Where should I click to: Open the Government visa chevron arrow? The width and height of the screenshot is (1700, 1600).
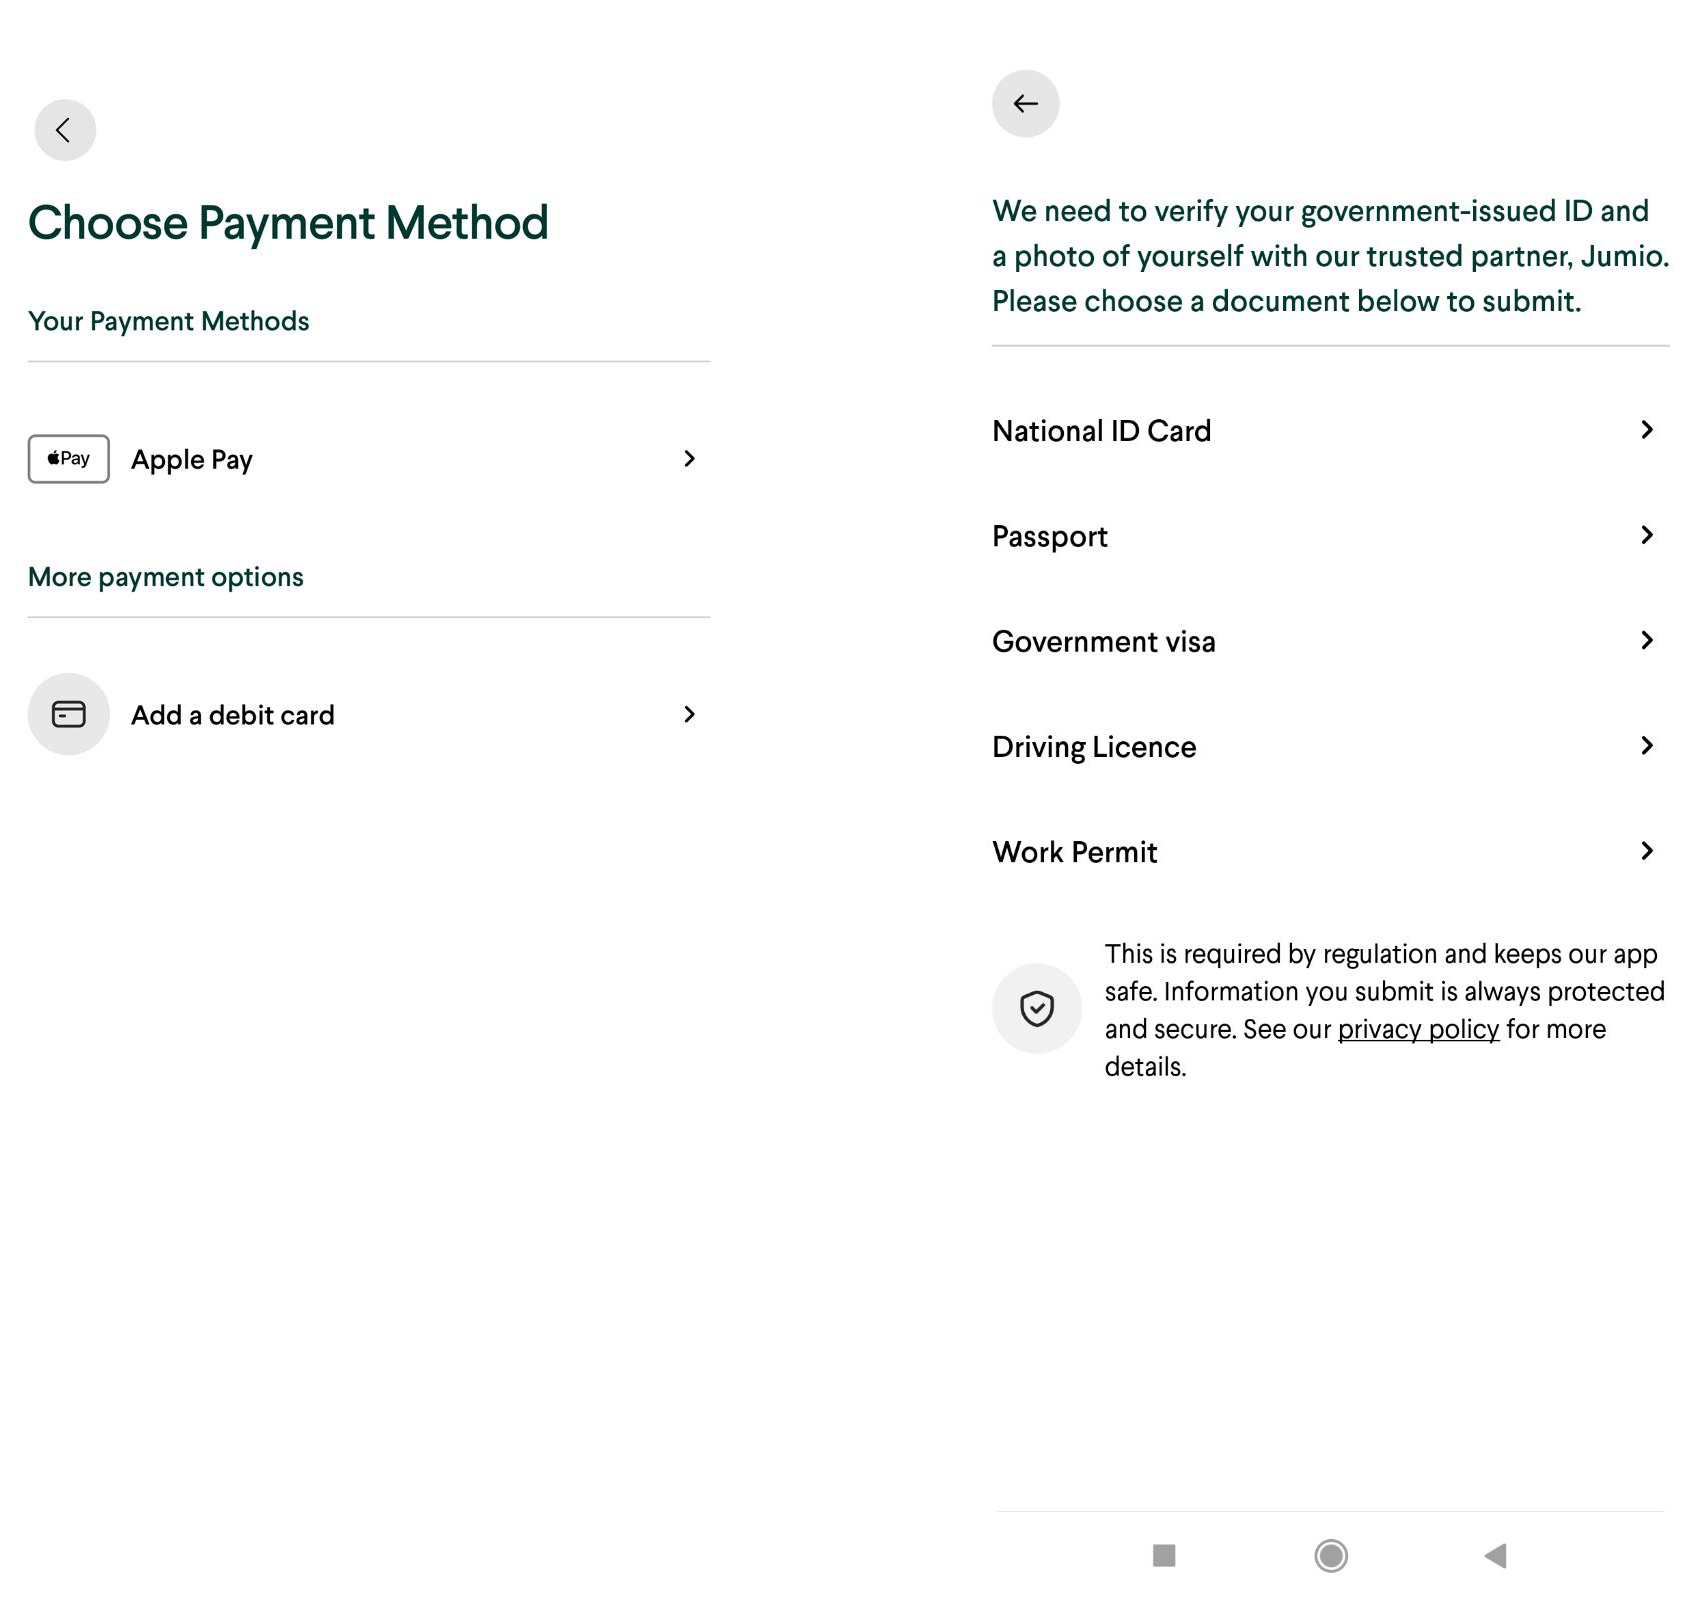pyautogui.click(x=1646, y=640)
